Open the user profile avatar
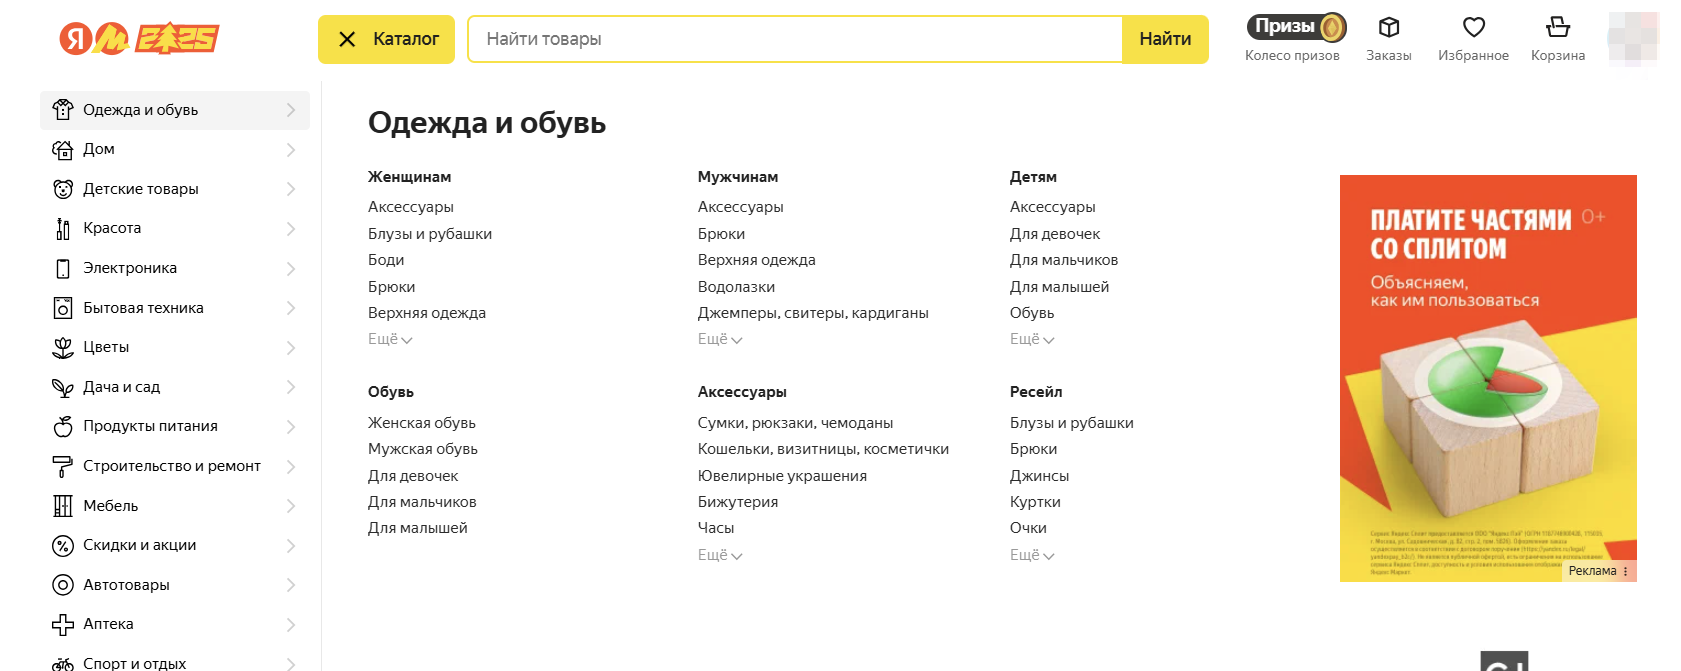 coord(1633,39)
